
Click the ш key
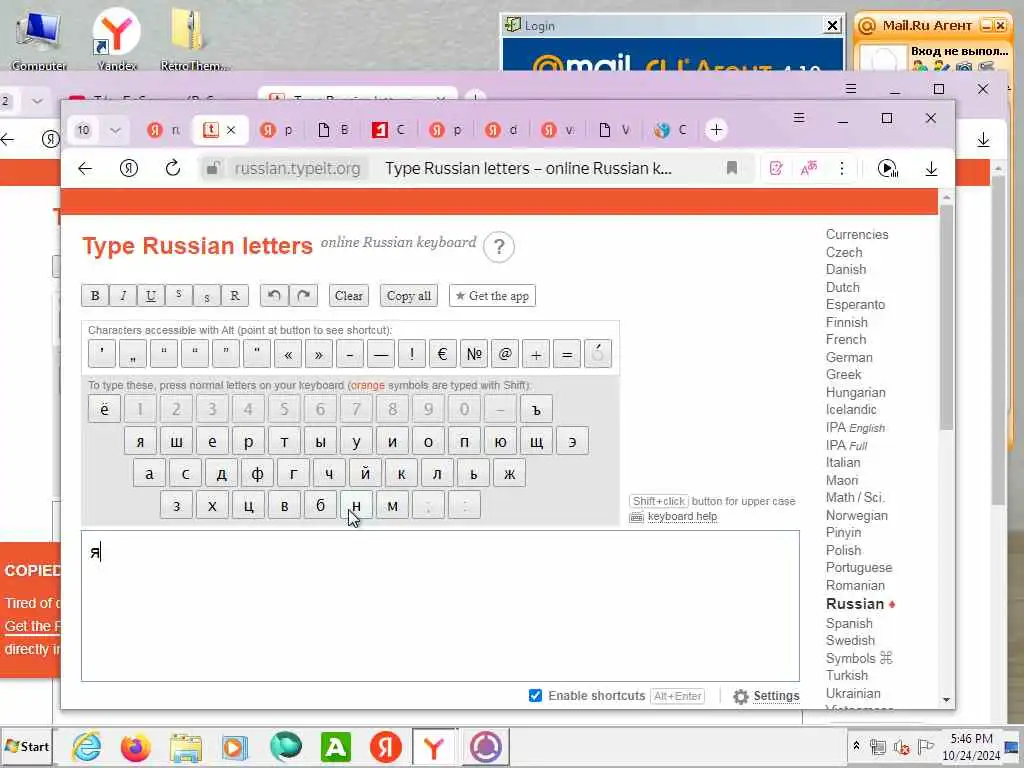pyautogui.click(x=176, y=441)
